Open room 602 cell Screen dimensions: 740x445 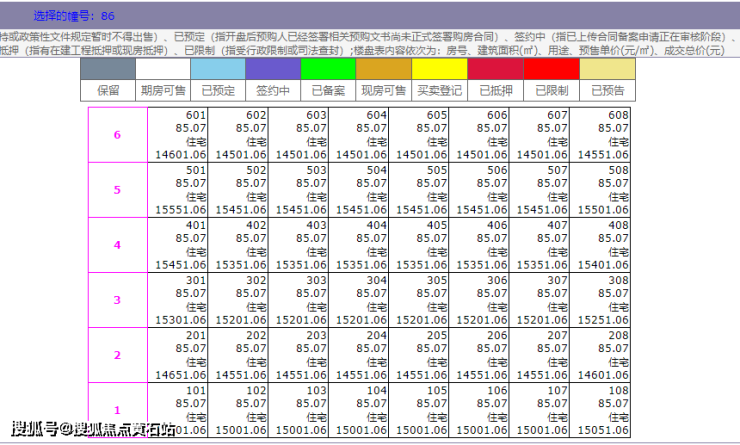click(238, 135)
